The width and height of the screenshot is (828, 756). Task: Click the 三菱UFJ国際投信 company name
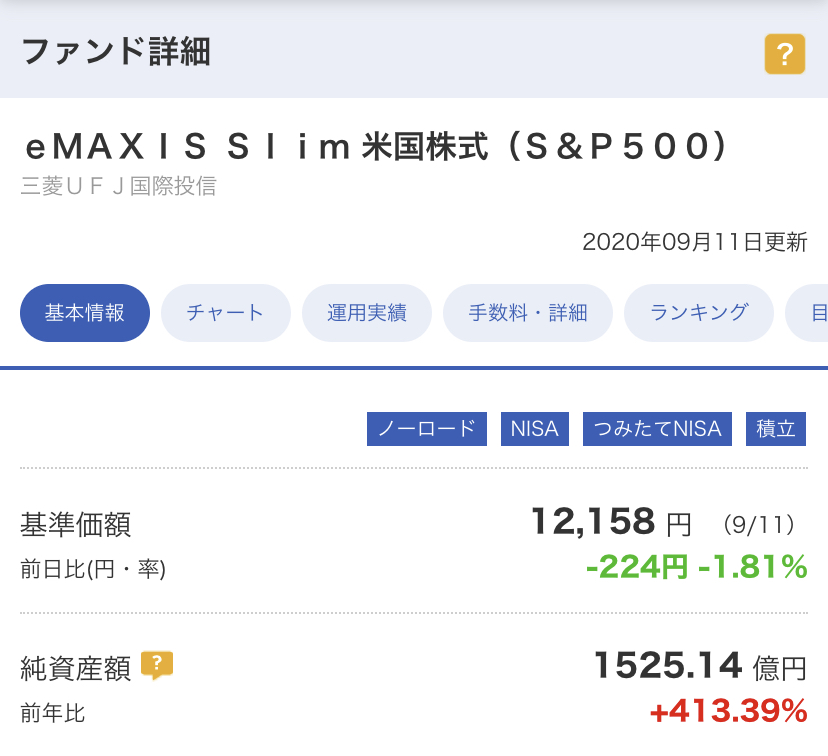click(x=118, y=186)
